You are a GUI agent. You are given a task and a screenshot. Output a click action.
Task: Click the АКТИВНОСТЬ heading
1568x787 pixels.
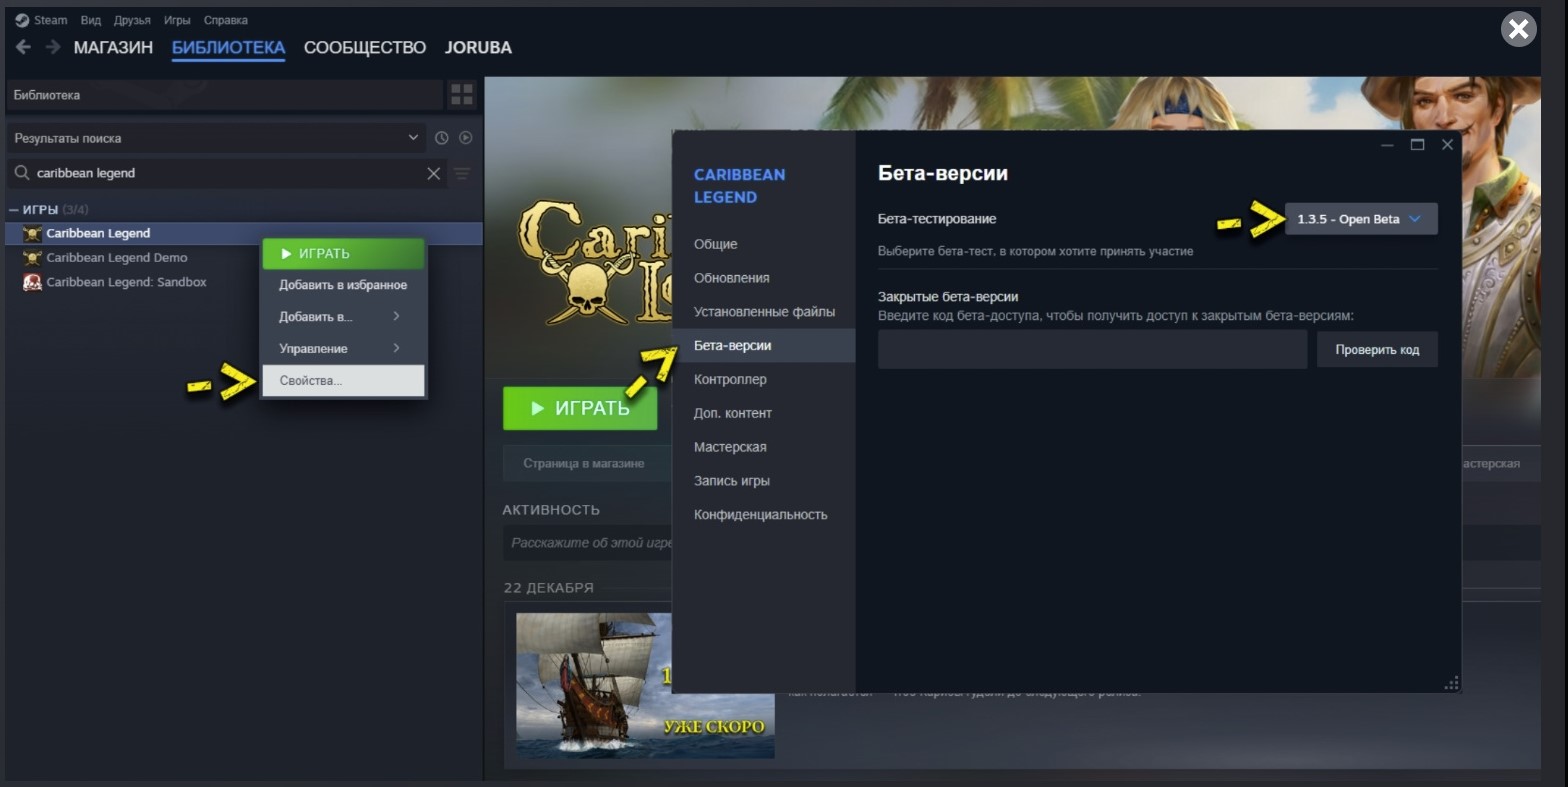point(551,510)
